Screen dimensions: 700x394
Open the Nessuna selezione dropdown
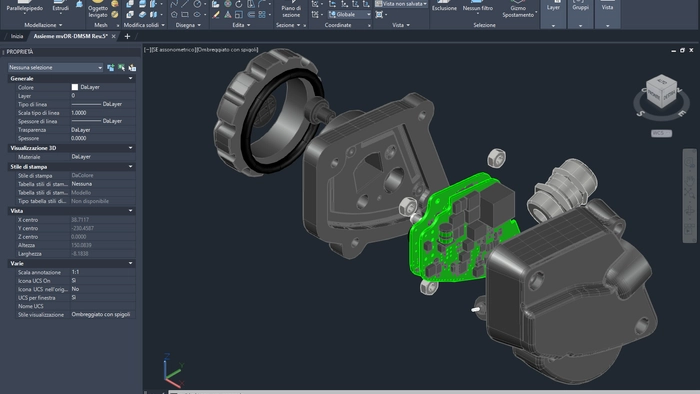pos(55,67)
